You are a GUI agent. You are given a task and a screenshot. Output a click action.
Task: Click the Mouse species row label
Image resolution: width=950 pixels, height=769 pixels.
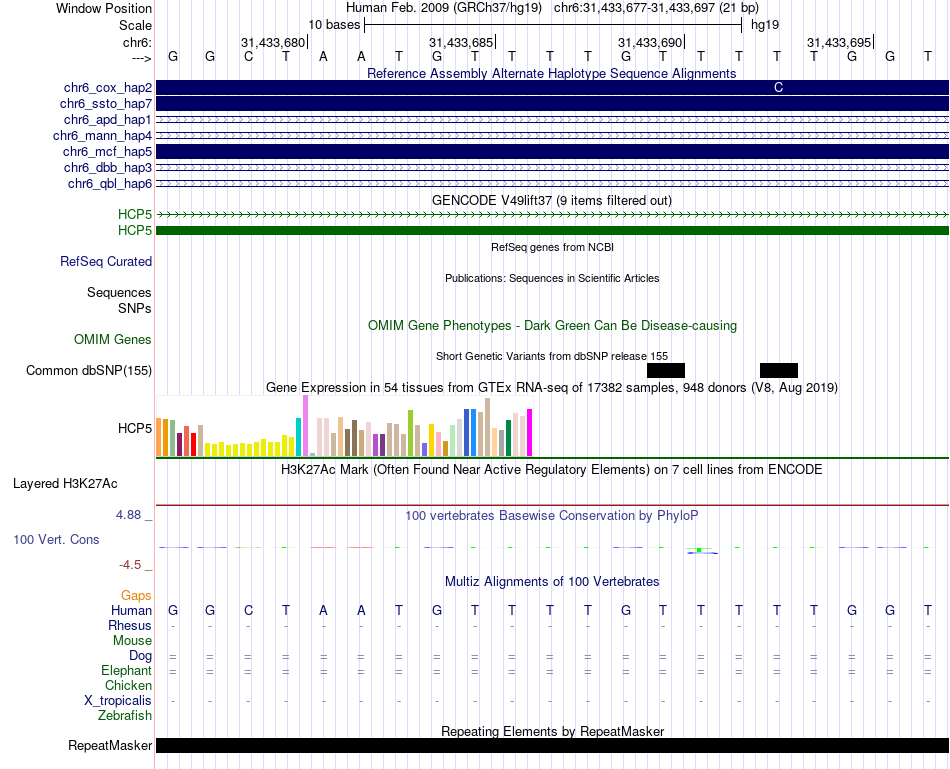[132, 641]
